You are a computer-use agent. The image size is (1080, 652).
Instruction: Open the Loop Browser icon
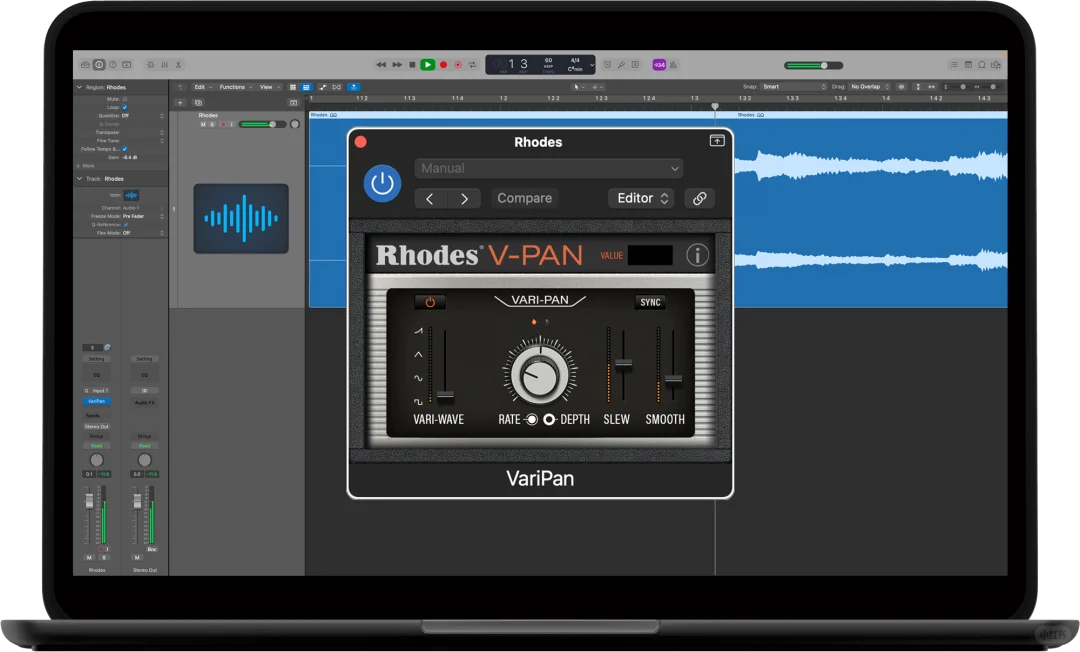coord(982,65)
